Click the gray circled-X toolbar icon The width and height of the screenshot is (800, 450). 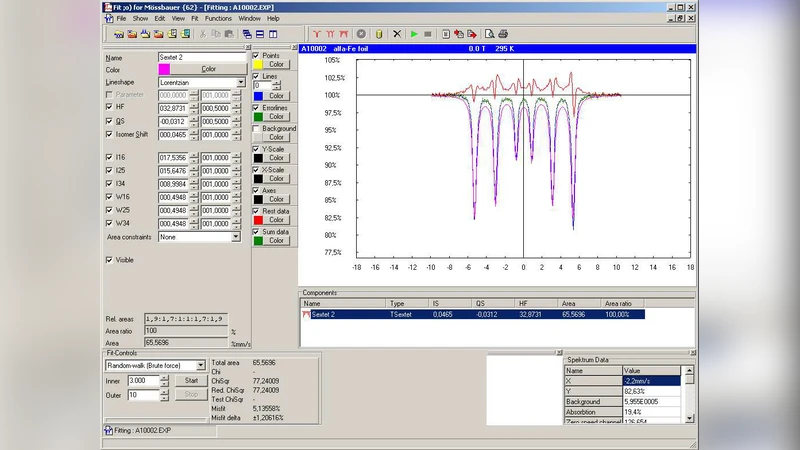[361, 33]
